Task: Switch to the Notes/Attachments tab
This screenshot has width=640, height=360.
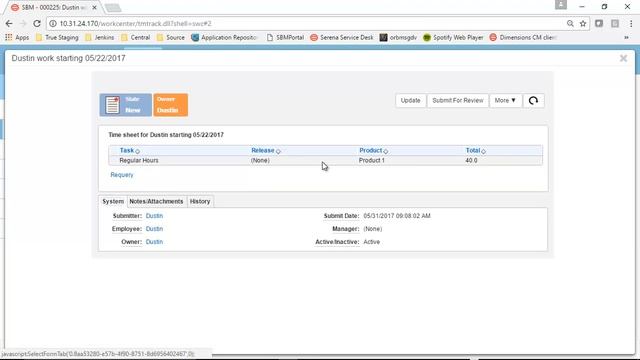Action: pyautogui.click(x=156, y=201)
